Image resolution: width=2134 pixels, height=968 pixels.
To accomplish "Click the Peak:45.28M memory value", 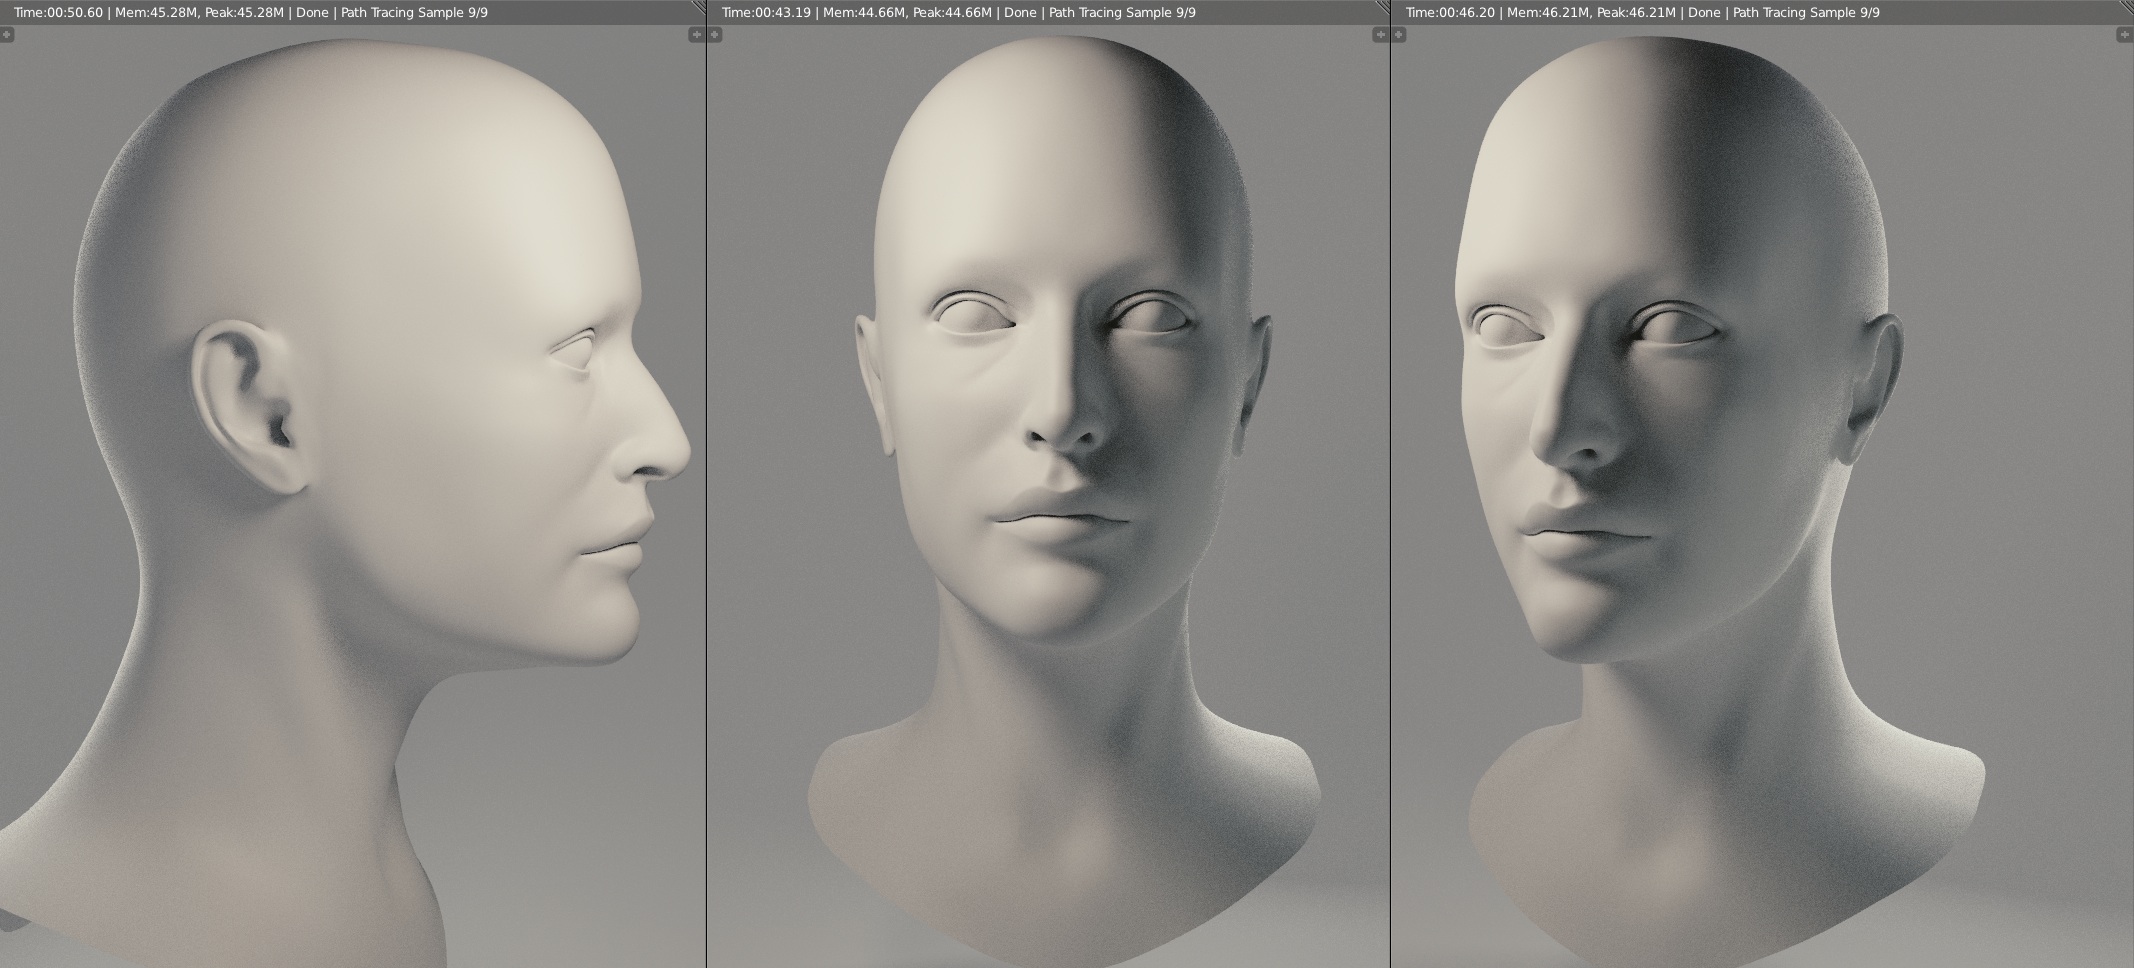I will [x=244, y=13].
